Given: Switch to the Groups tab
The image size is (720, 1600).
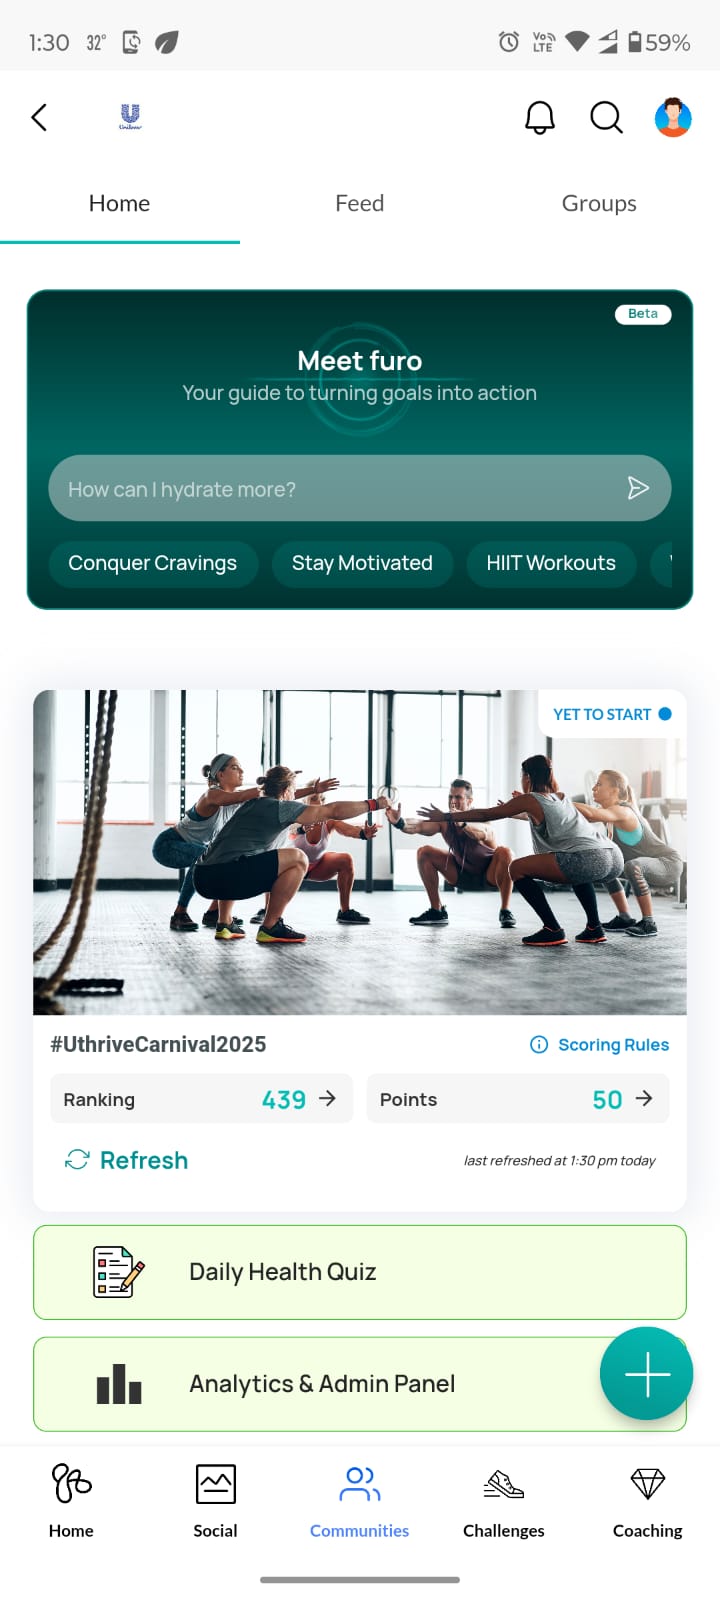Looking at the screenshot, I should [599, 203].
